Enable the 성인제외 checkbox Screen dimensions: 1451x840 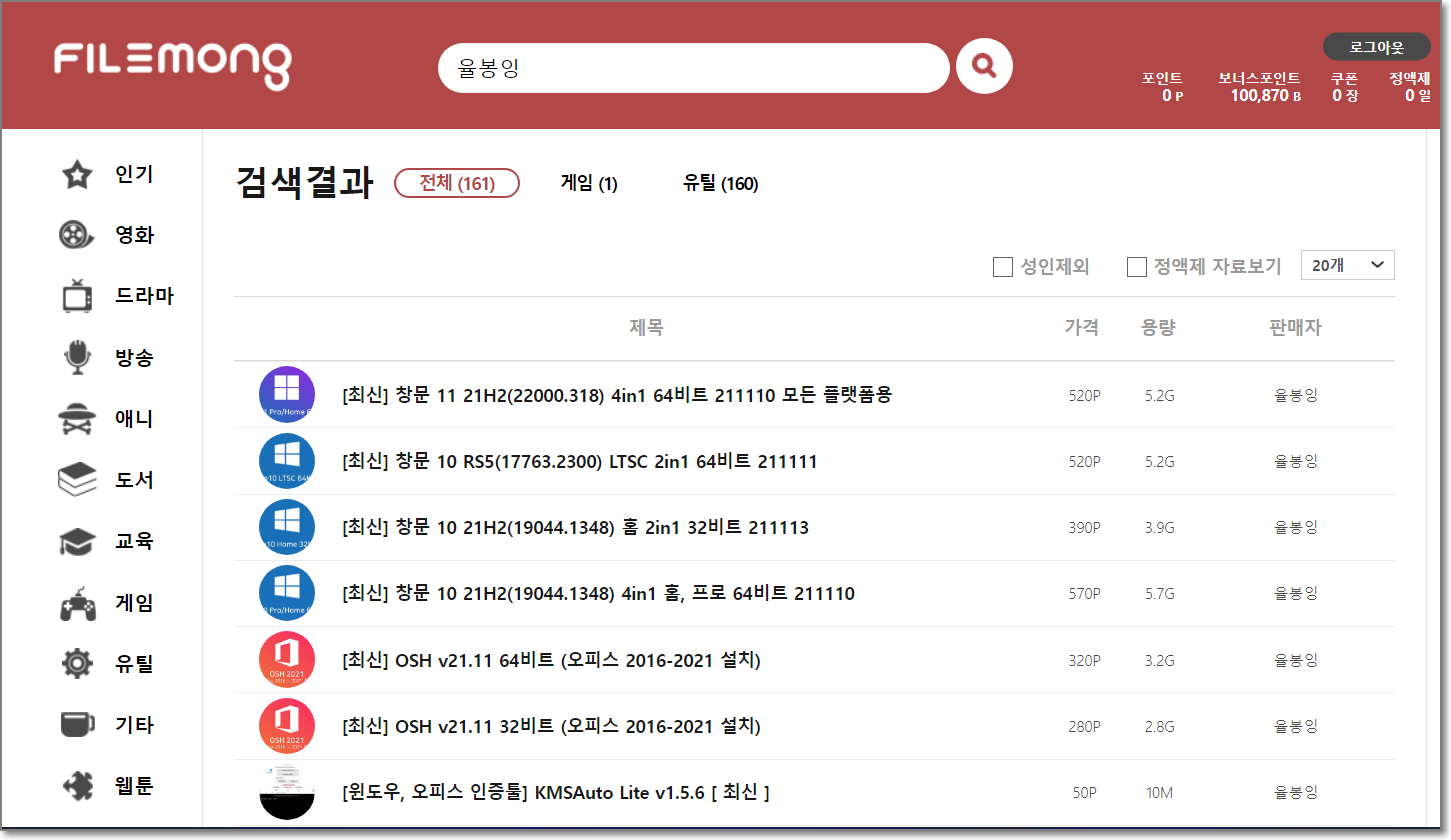tap(1003, 267)
